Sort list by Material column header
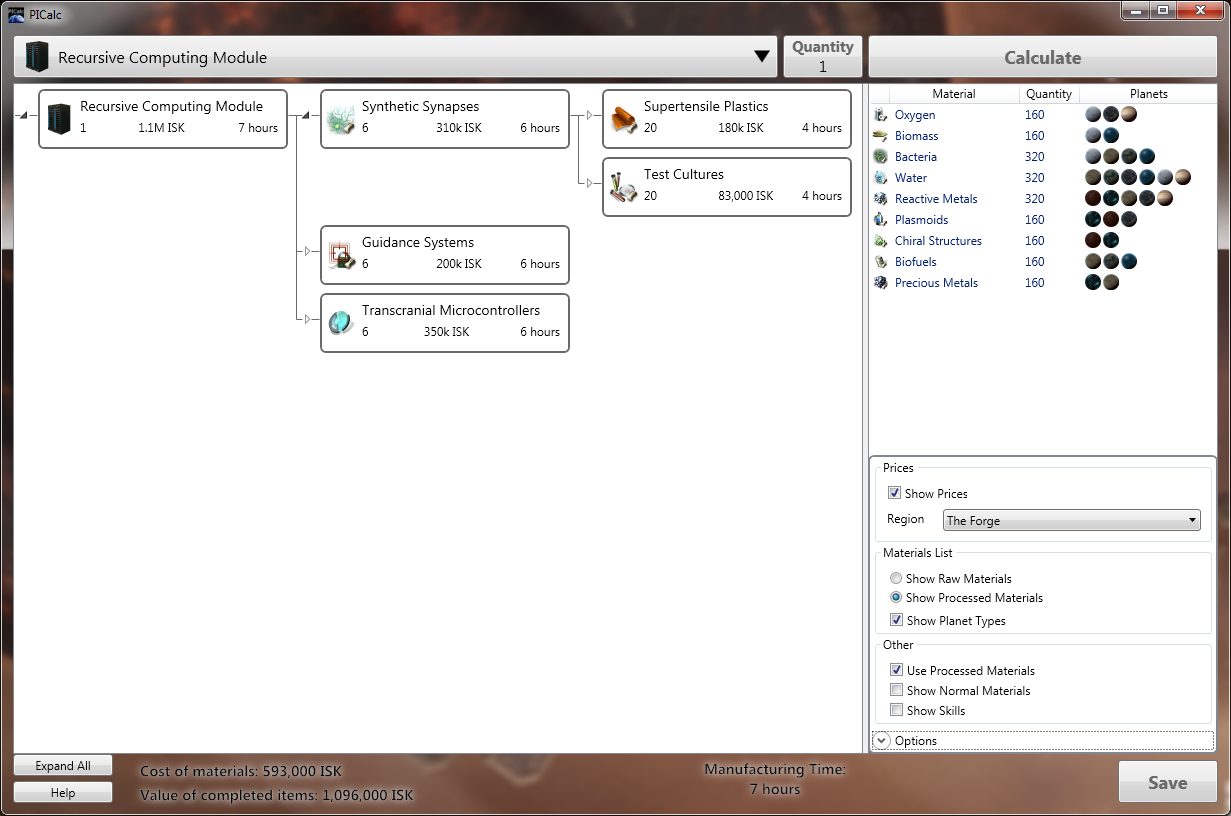 (953, 94)
